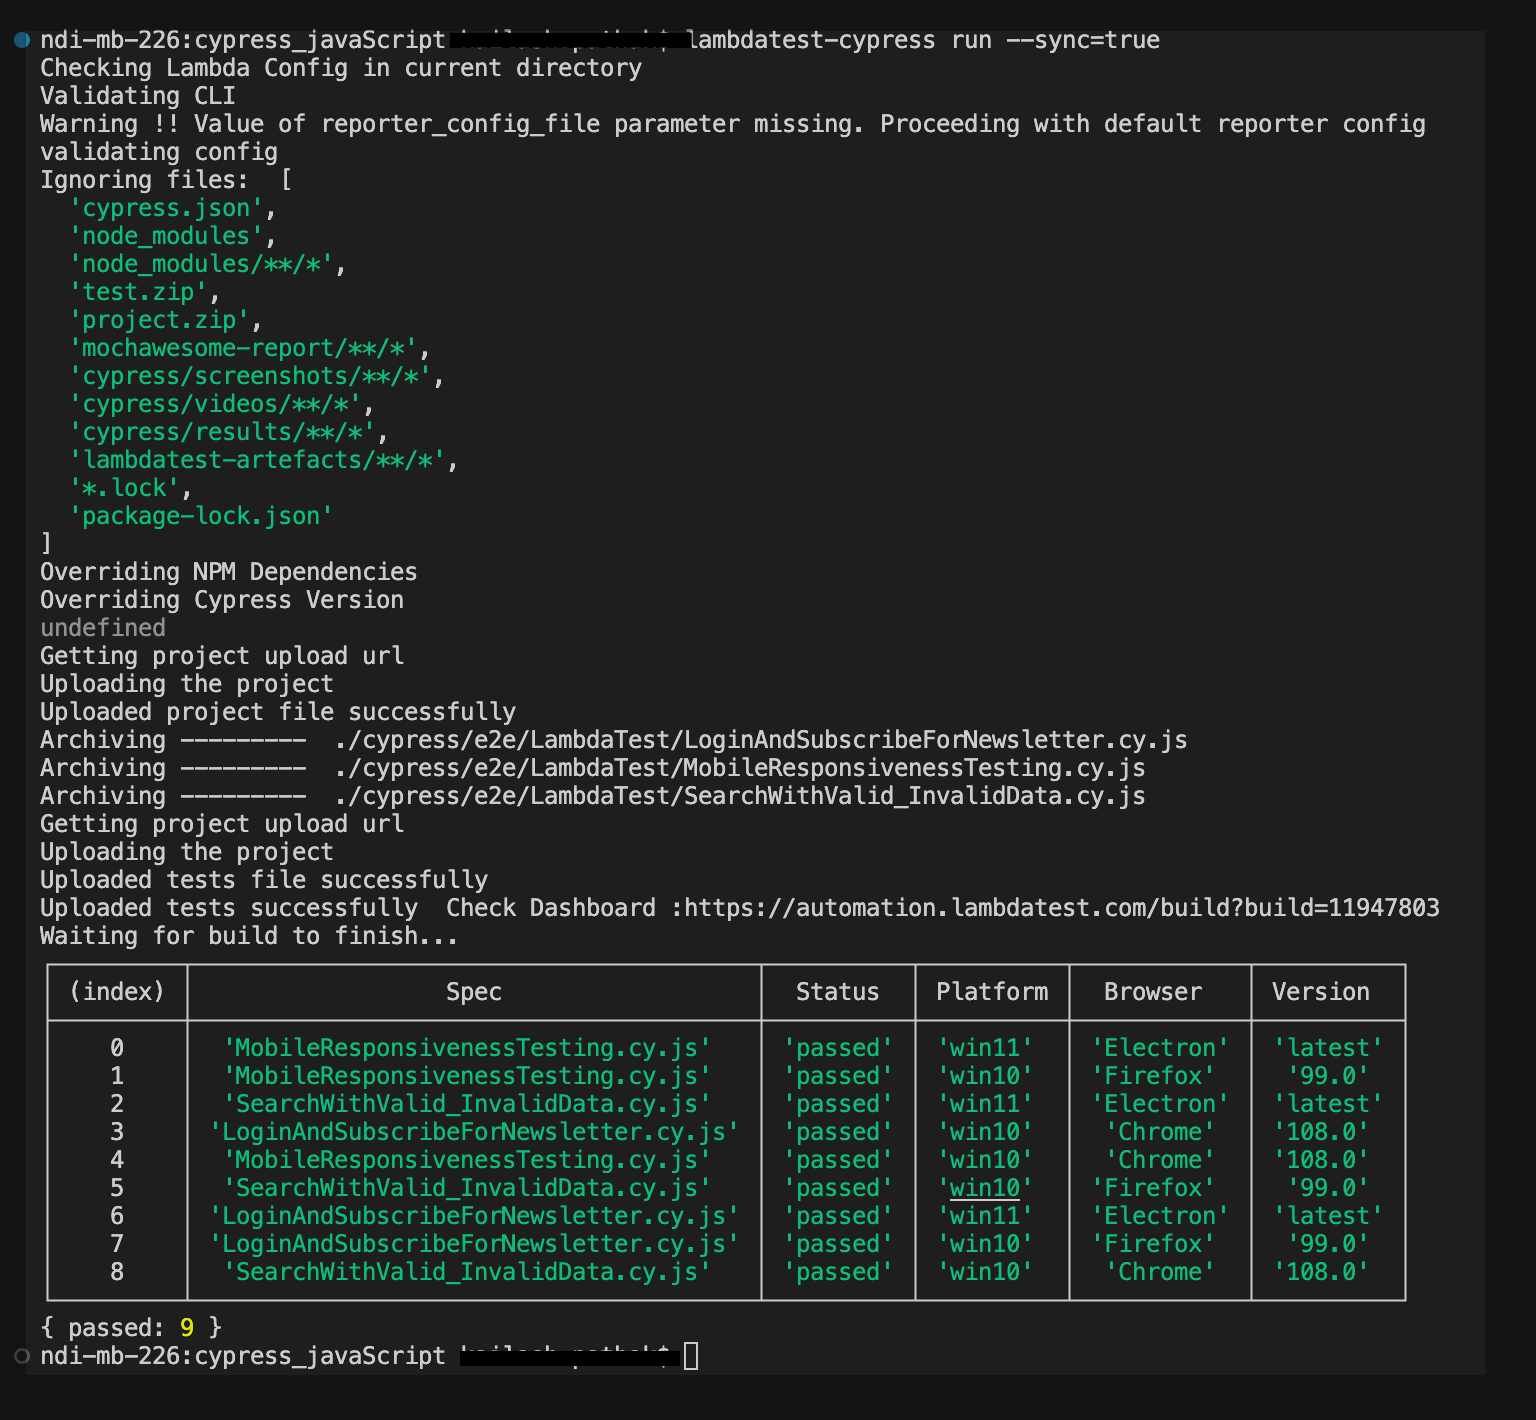
Task: Click the yellow passed count '9'
Action: (186, 1327)
